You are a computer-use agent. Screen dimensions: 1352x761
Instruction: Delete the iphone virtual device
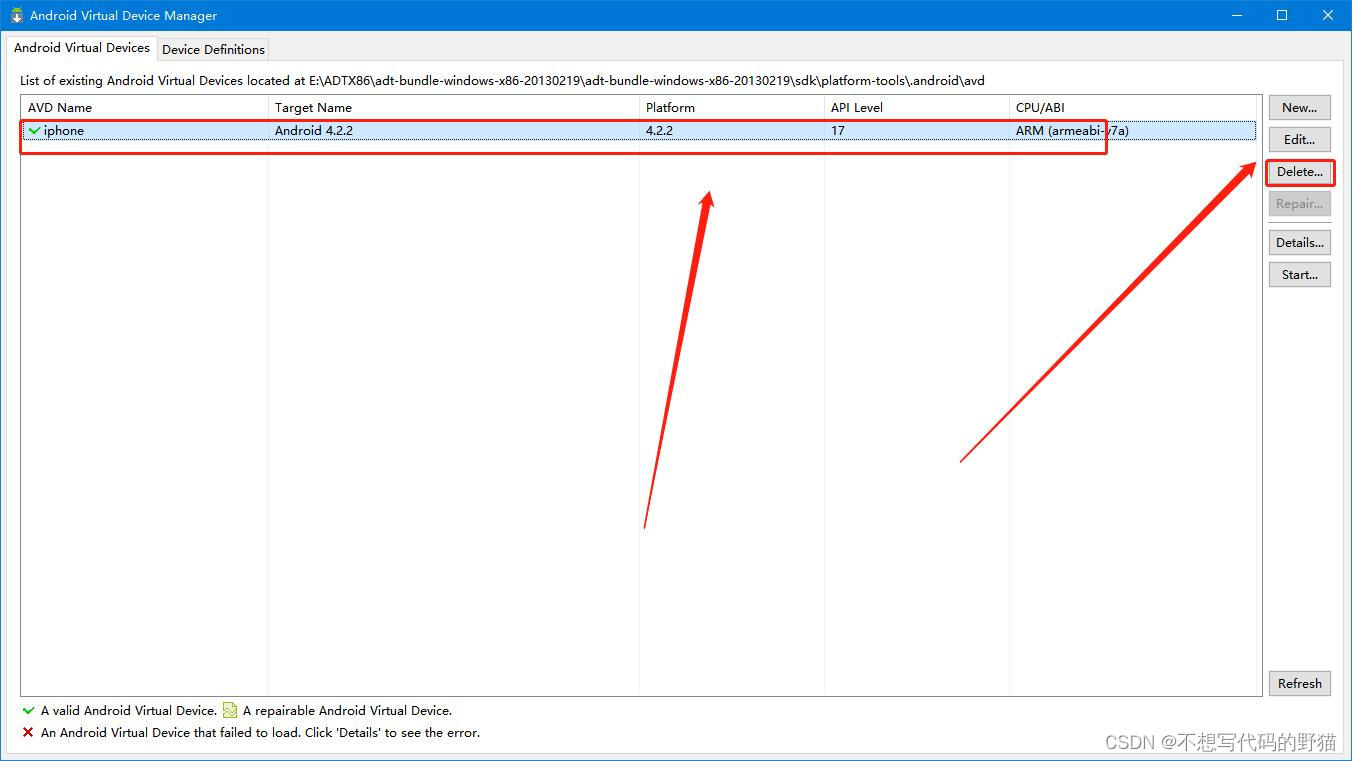coord(1299,172)
